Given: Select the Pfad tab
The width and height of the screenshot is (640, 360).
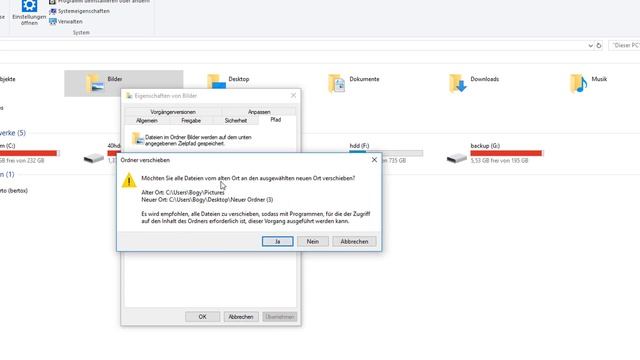Looking at the screenshot, I should tap(276, 120).
